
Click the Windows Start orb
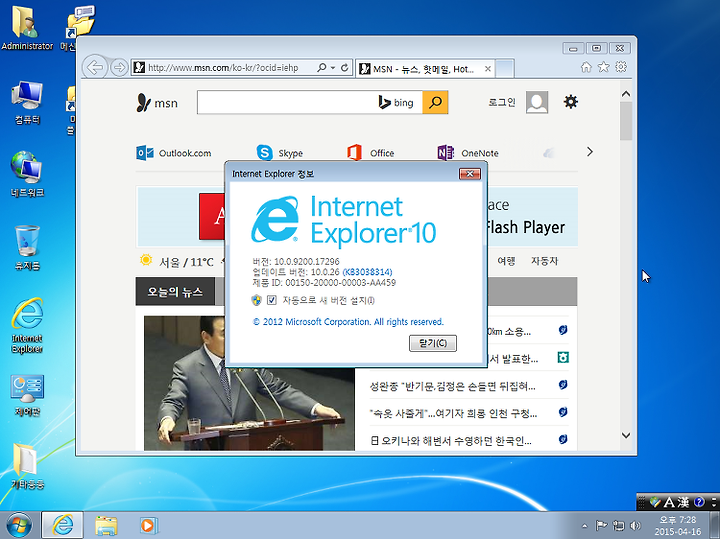point(19,525)
